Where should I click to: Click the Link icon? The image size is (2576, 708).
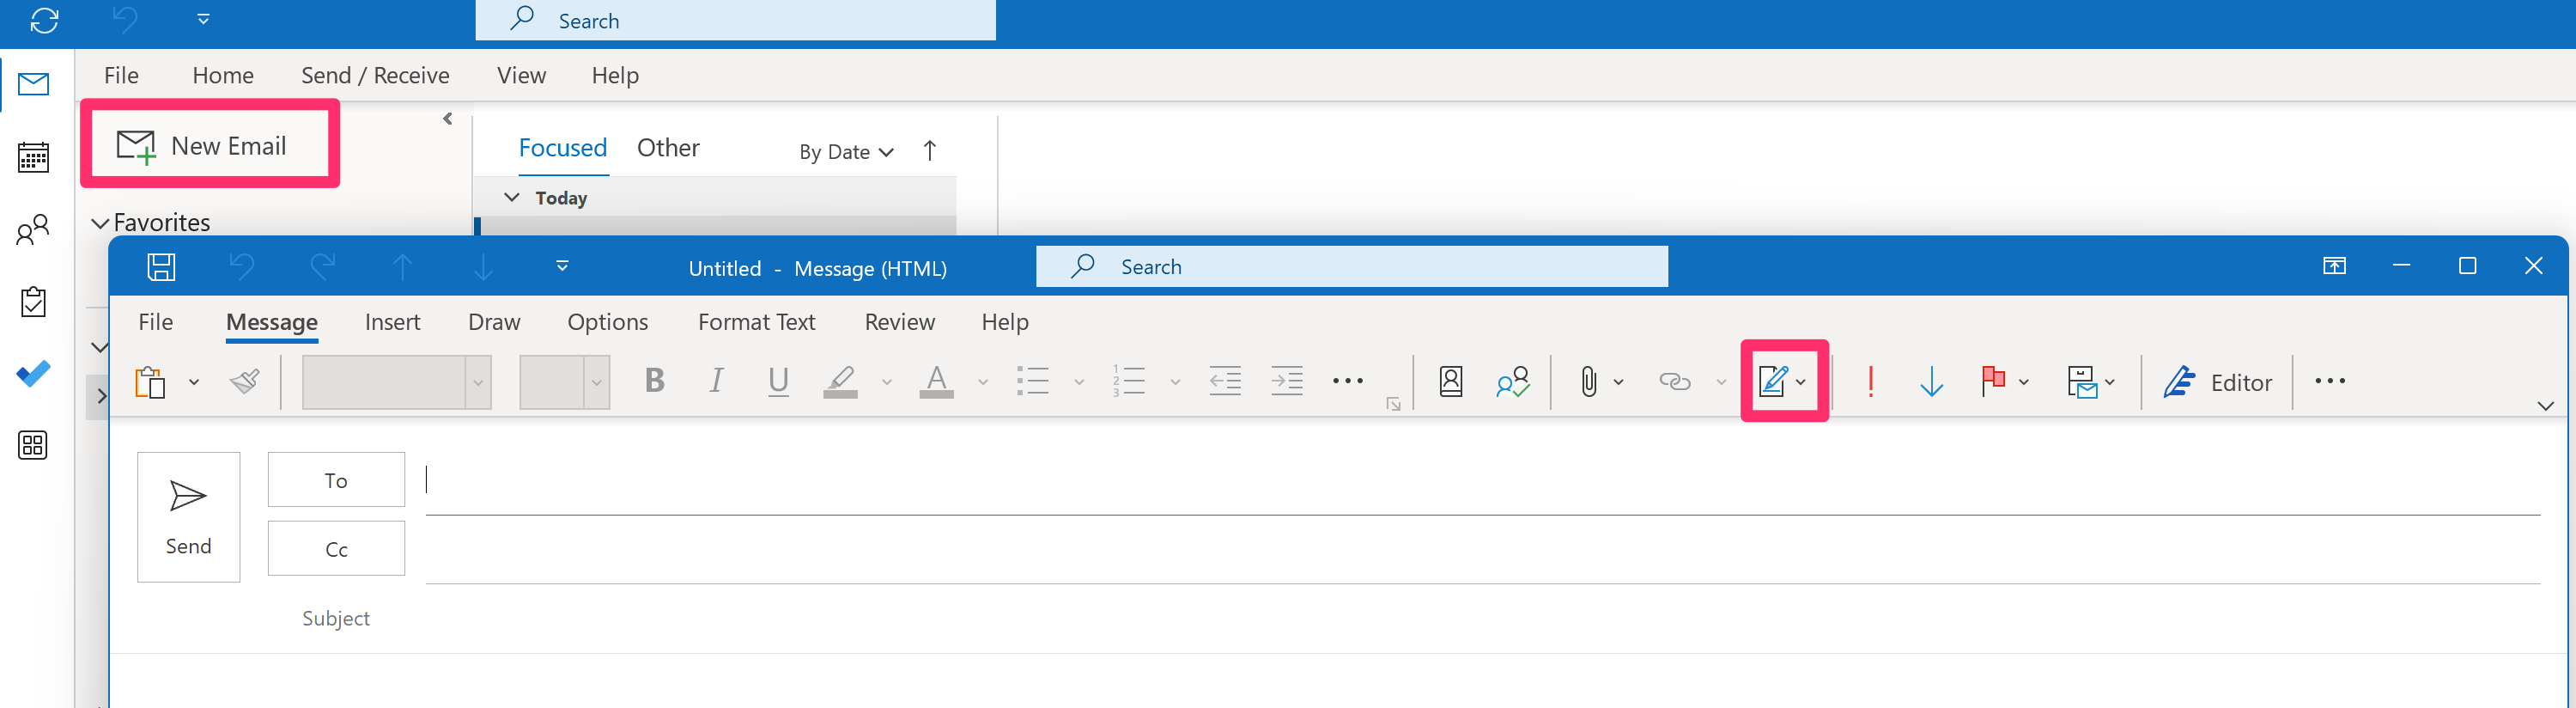tap(1675, 381)
